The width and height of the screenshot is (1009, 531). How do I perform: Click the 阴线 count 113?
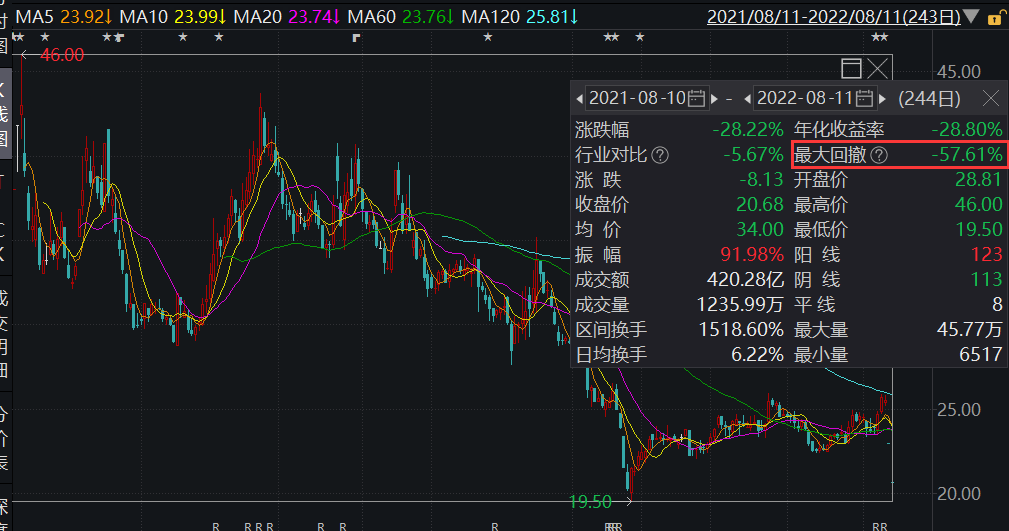coord(987,280)
